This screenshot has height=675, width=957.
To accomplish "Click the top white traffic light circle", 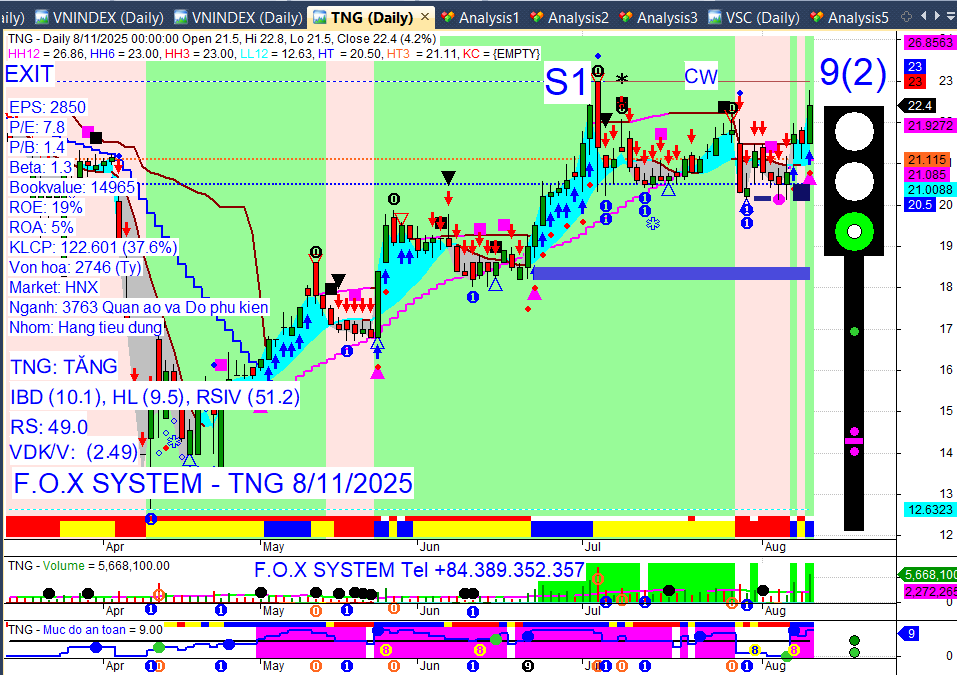I will click(854, 131).
